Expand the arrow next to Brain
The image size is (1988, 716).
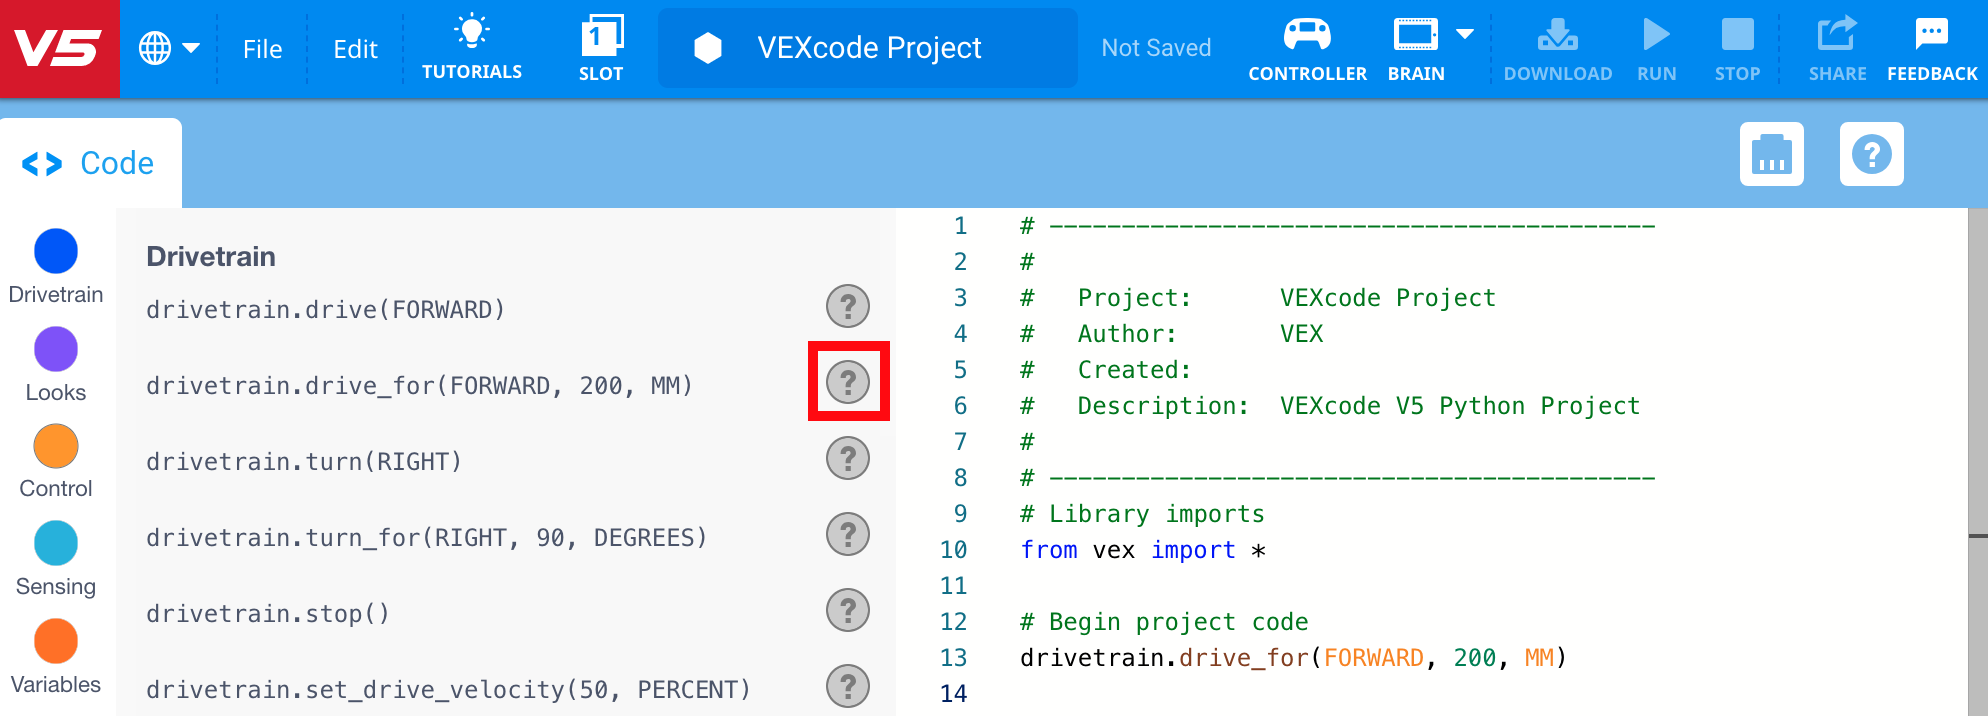point(1465,35)
